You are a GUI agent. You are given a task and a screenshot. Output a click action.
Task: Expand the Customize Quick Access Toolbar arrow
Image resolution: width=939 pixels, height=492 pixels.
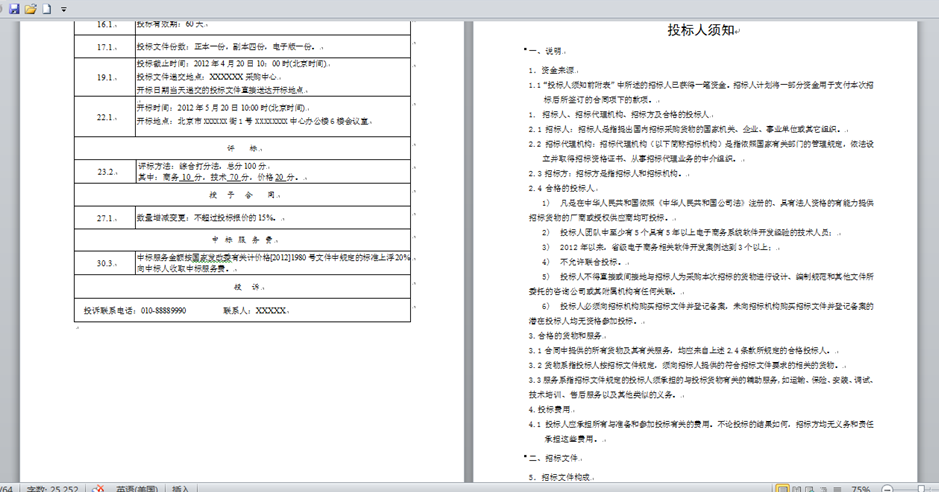tap(63, 10)
